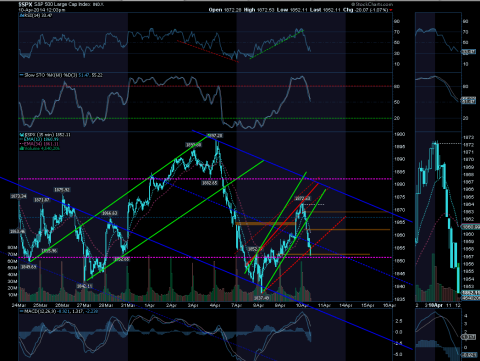480x361 pixels.
Task: Click the 1837.49 low price annotation
Action: (x=261, y=298)
